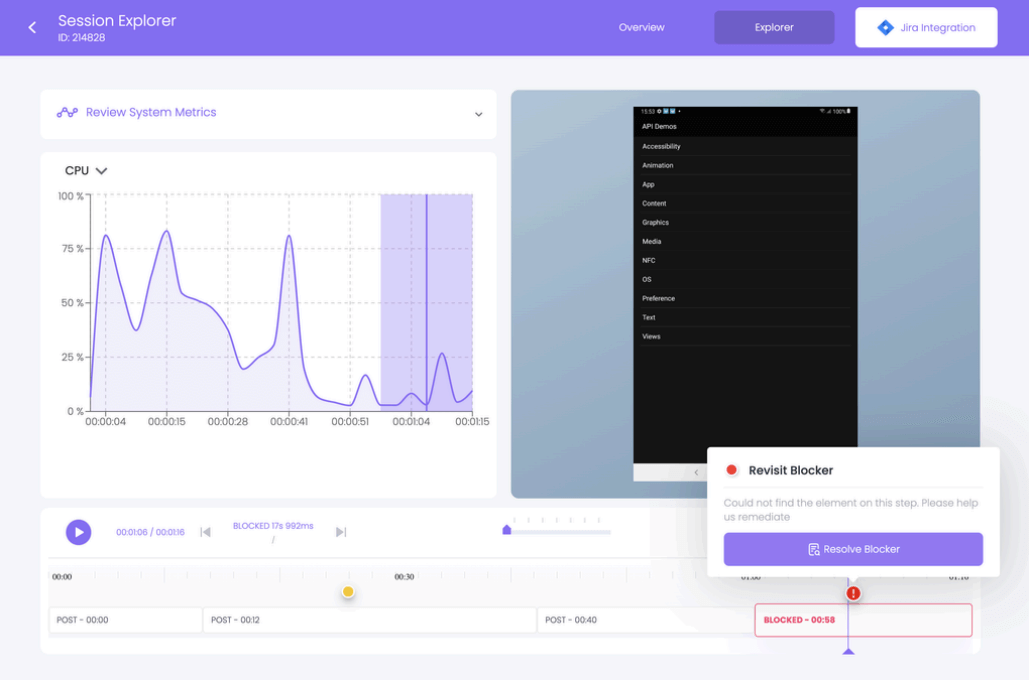Click the Review System Metrics graph icon

click(x=67, y=112)
